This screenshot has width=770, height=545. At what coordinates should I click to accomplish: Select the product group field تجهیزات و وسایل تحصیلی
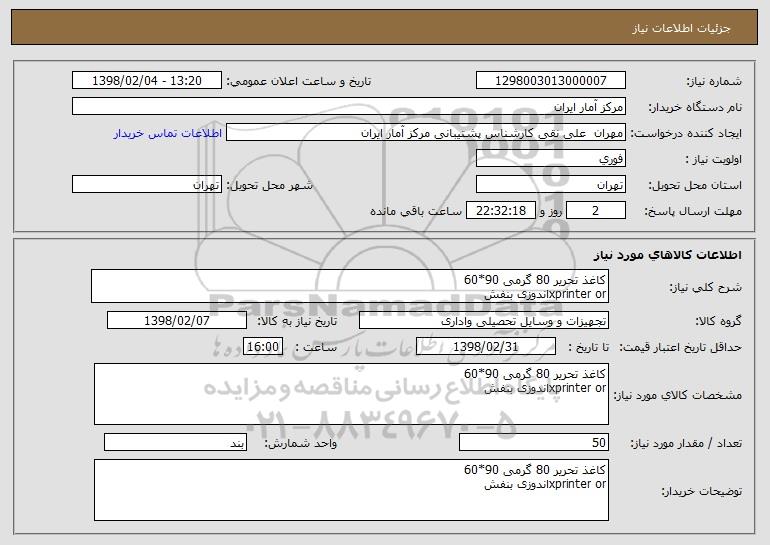point(484,321)
